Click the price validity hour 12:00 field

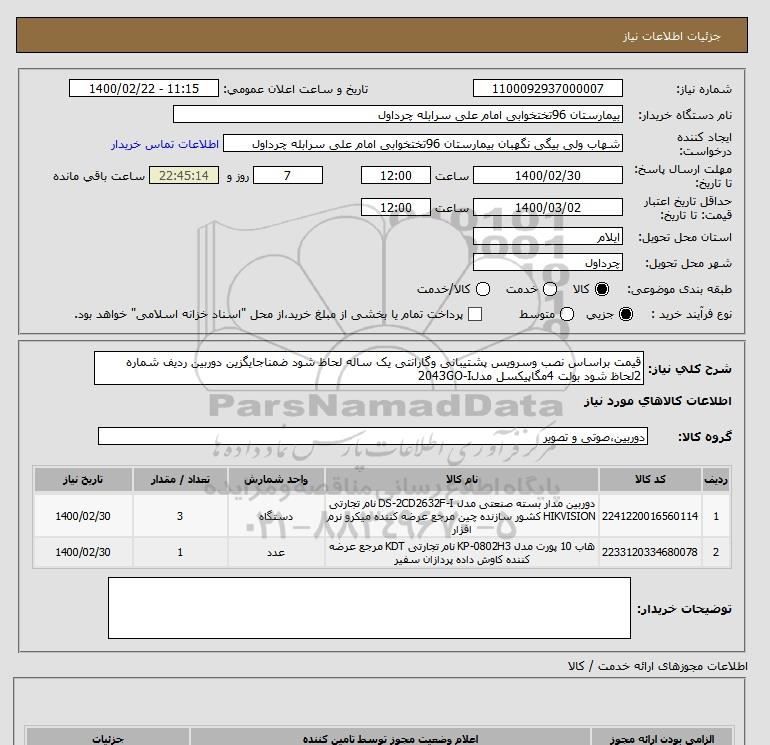(x=396, y=207)
